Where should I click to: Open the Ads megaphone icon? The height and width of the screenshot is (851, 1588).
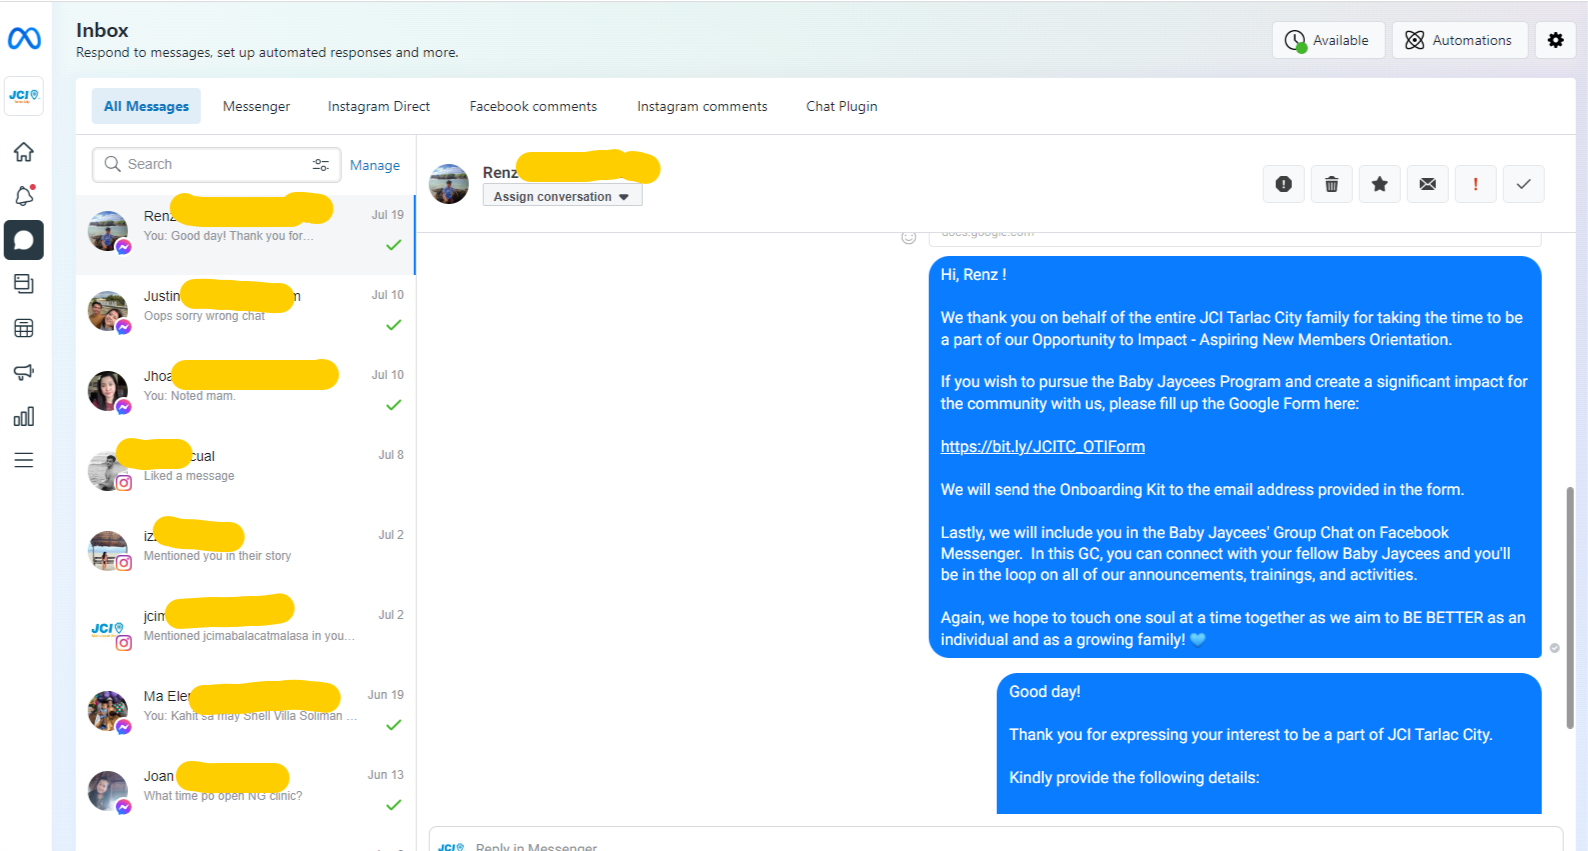pos(24,372)
